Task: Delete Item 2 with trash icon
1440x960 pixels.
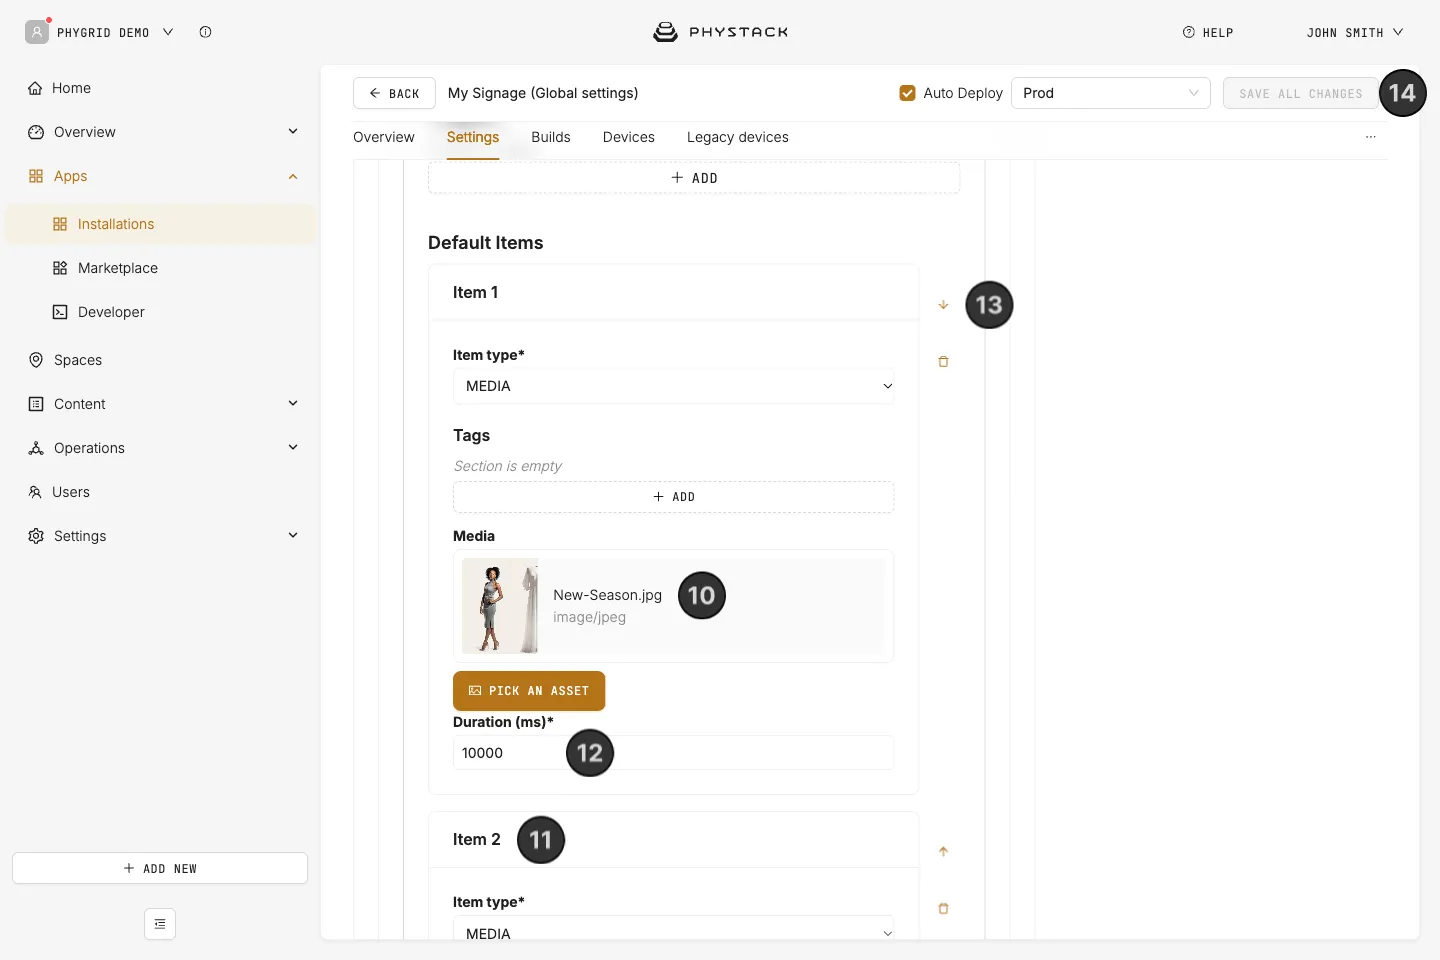Action: coord(943,909)
